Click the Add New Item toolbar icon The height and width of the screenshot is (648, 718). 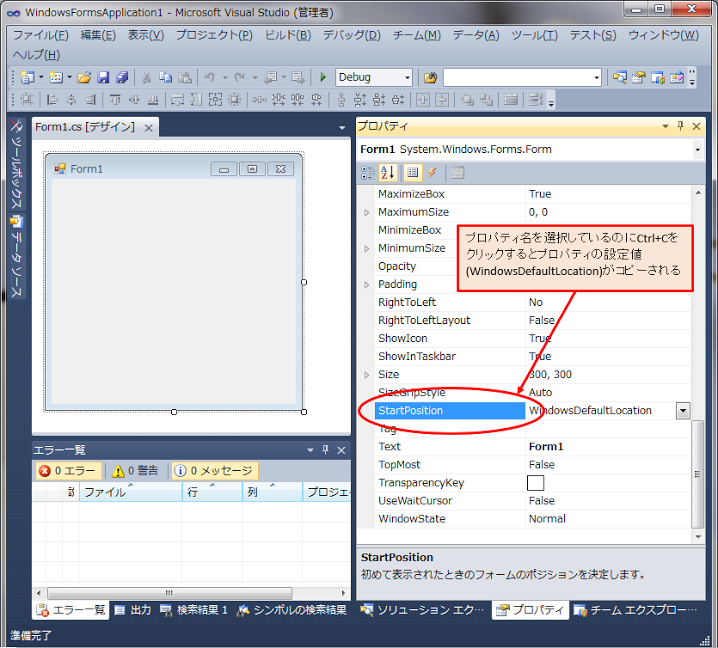[56, 77]
